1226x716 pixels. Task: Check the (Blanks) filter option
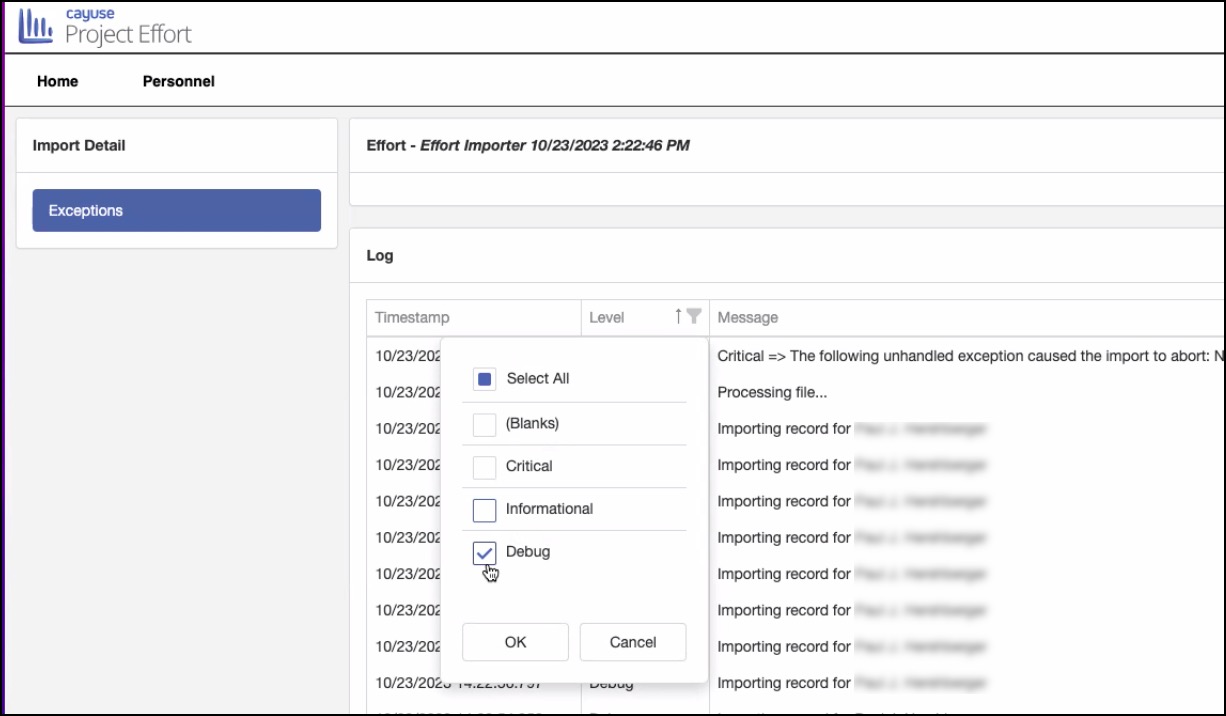[x=484, y=424]
